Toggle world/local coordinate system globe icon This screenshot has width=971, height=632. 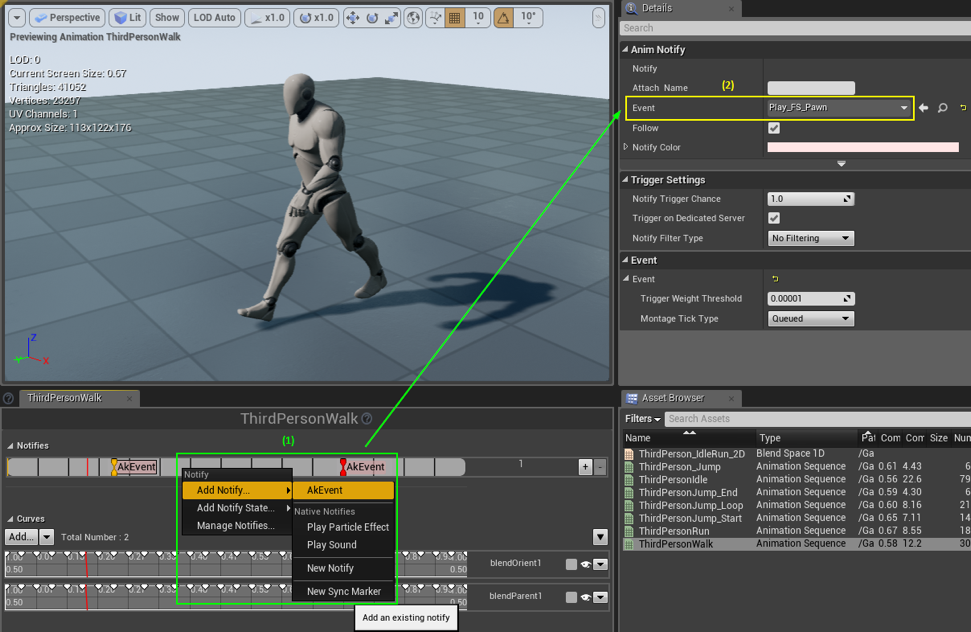click(x=413, y=17)
